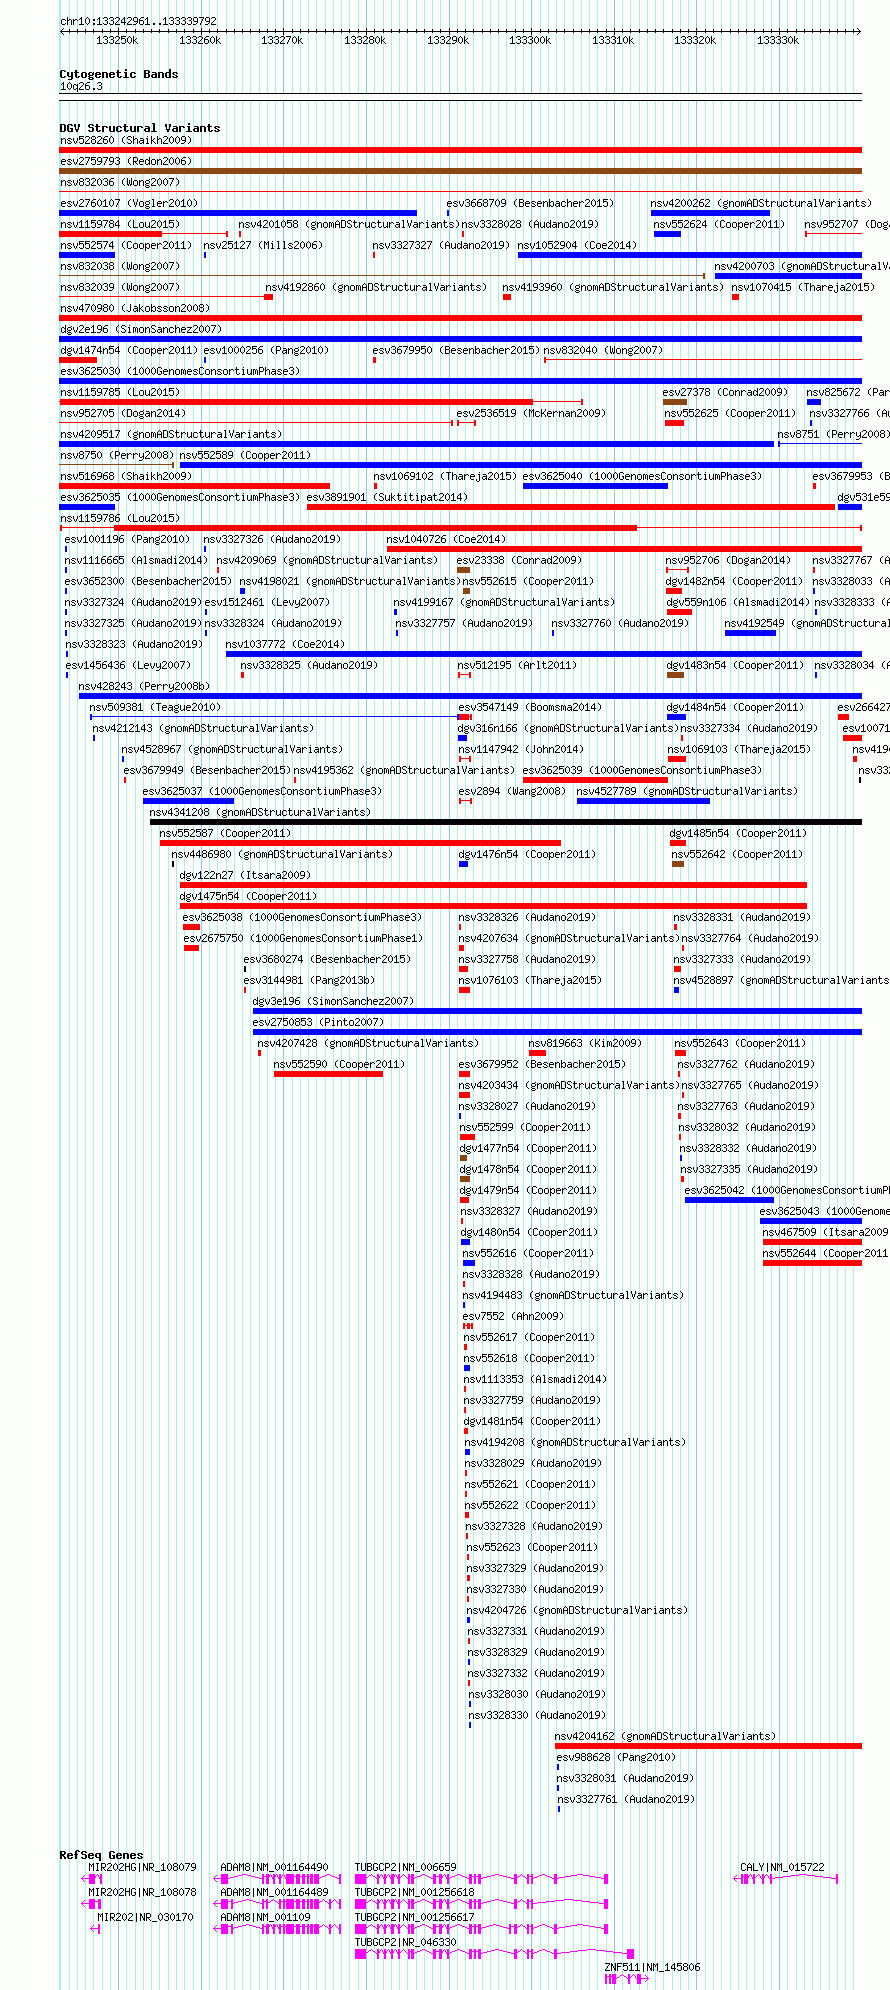This screenshot has width=890, height=1990.
Task: Click the nsv1069102 (Thareja2015) label
Action: pyautogui.click(x=445, y=476)
